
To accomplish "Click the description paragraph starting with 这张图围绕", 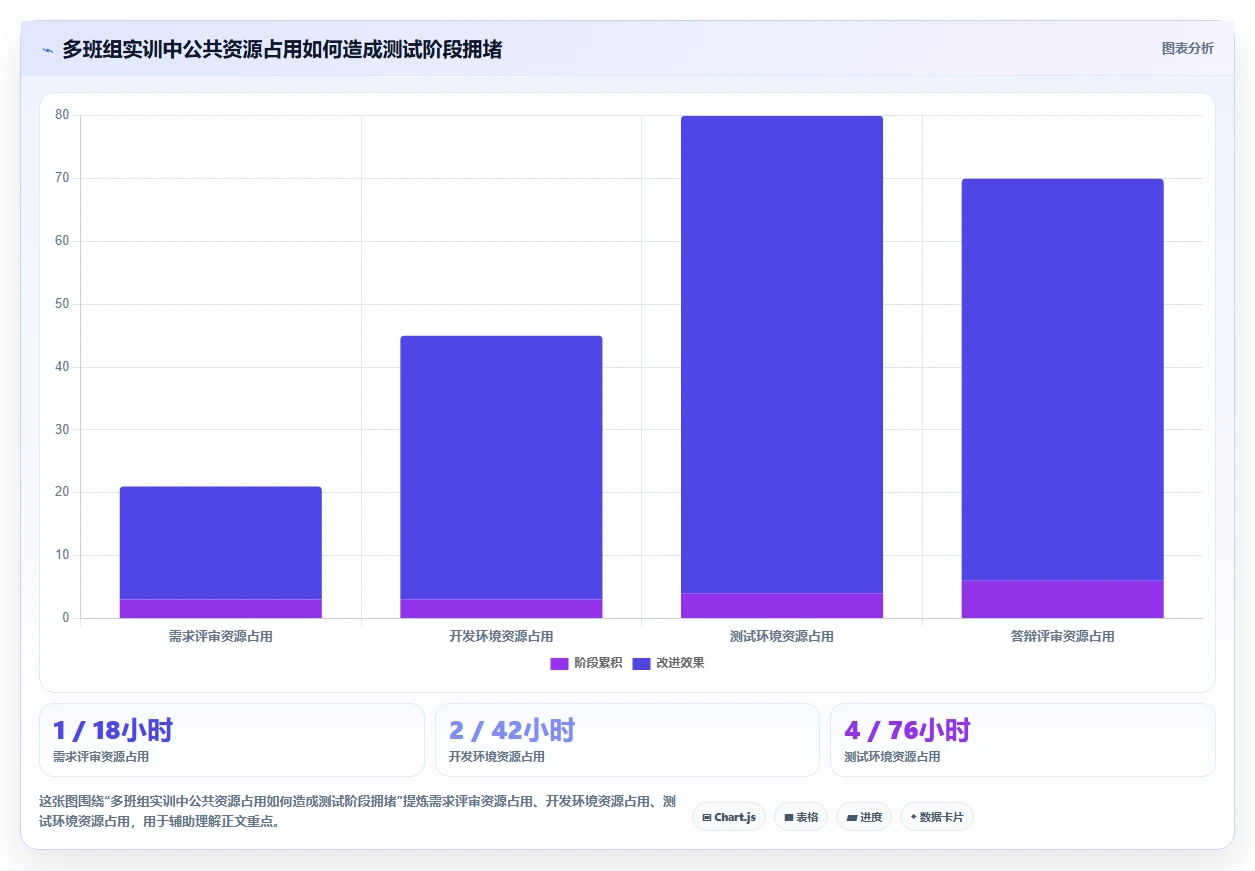I will 358,812.
